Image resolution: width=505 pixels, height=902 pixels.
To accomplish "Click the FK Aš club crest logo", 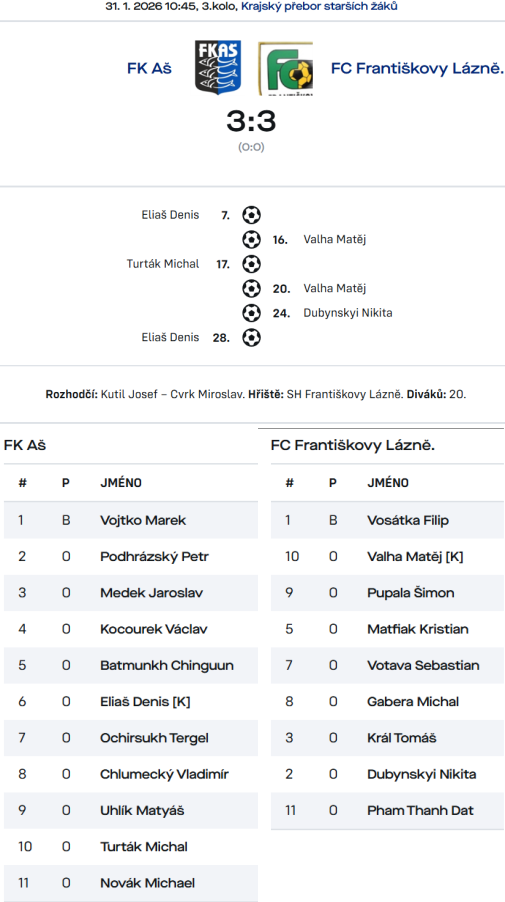I will point(217,68).
